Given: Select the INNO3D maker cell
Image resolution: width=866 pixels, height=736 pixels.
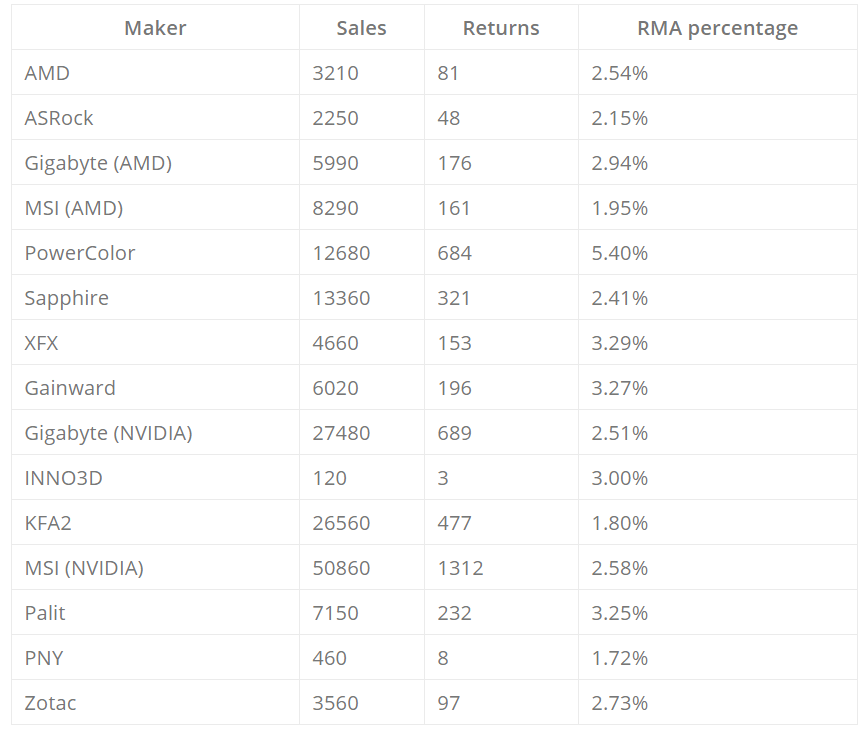Looking at the screenshot, I should pos(63,478).
